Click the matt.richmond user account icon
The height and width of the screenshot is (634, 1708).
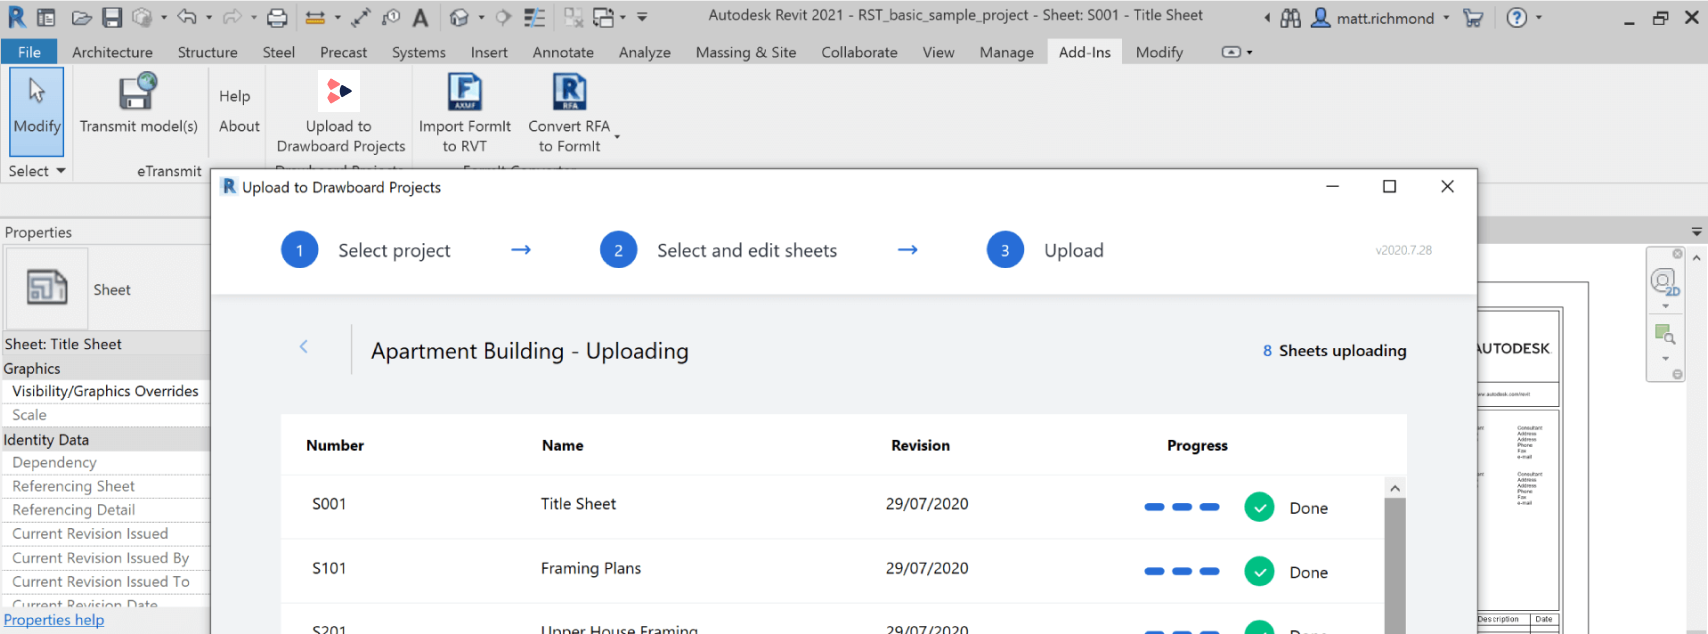(x=1321, y=17)
